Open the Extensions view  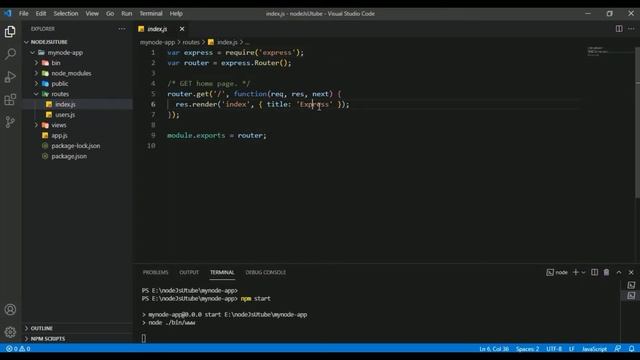[10, 99]
